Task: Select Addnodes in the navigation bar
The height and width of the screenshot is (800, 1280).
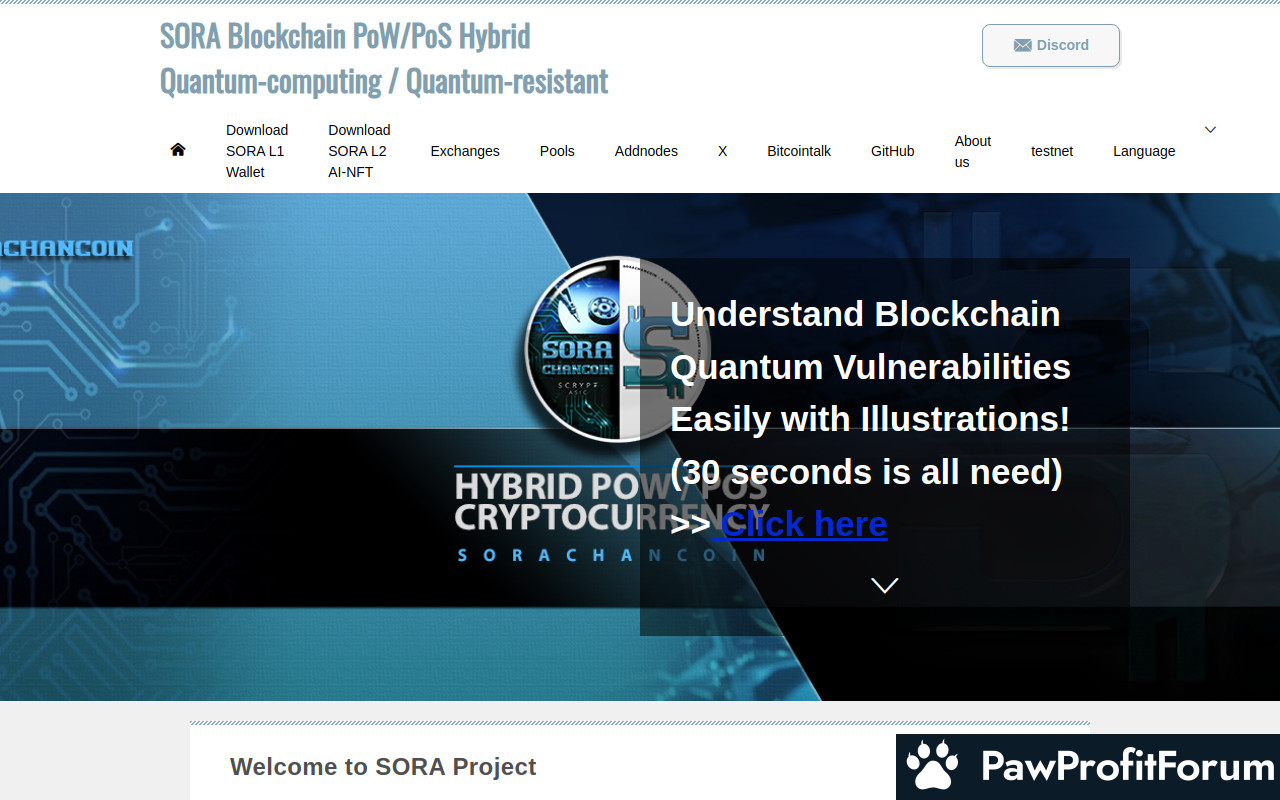Action: [646, 151]
